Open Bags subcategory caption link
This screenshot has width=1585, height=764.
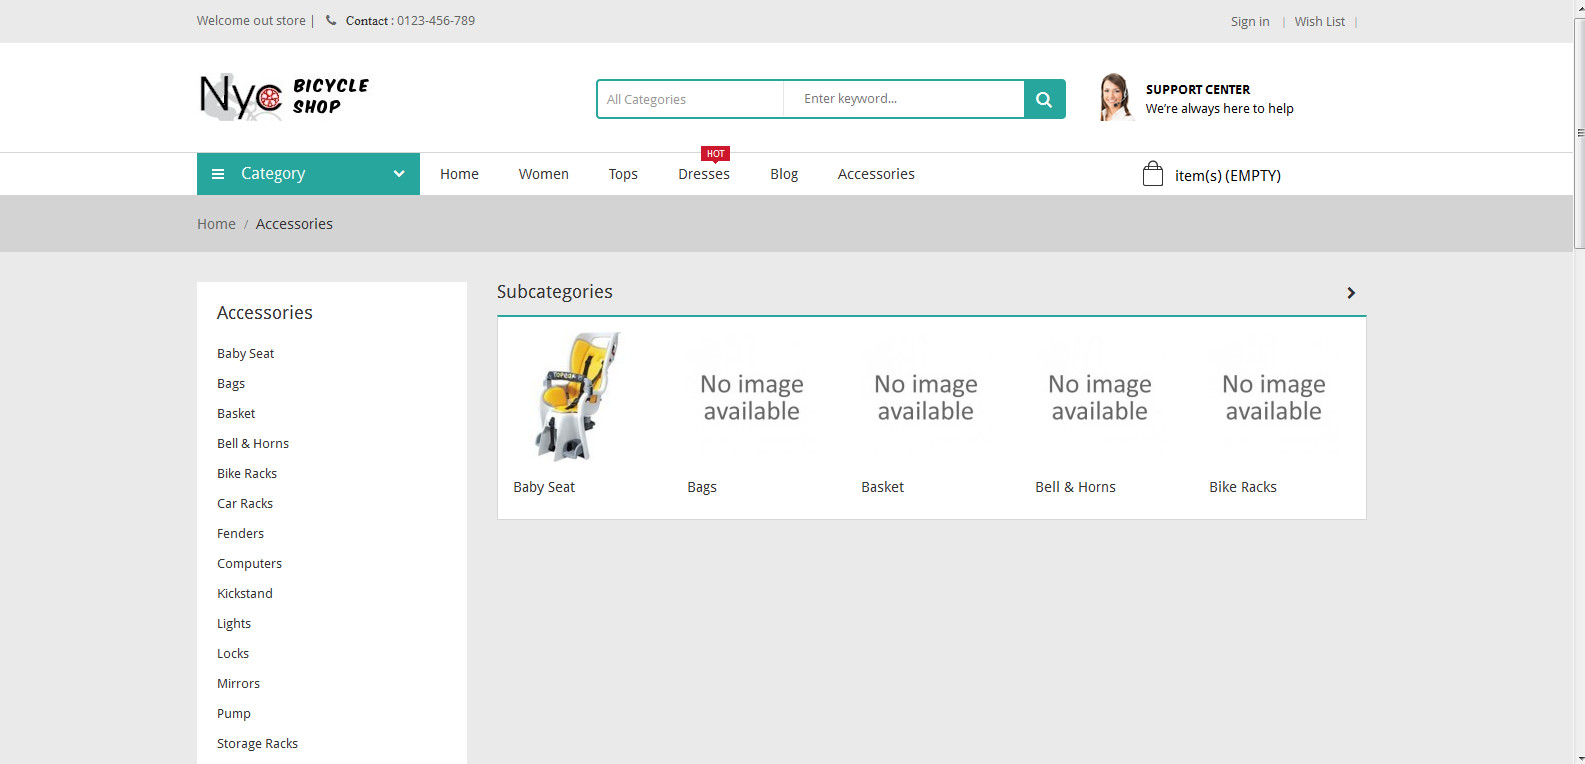(x=702, y=487)
